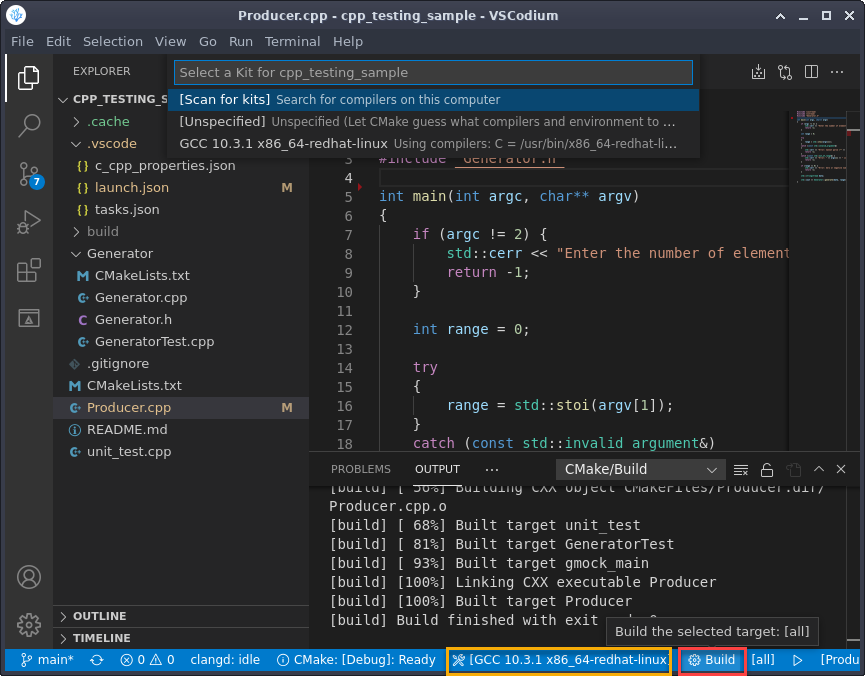Viewport: 865px width, 676px height.
Task: Click Build in the status bar
Action: pos(711,660)
